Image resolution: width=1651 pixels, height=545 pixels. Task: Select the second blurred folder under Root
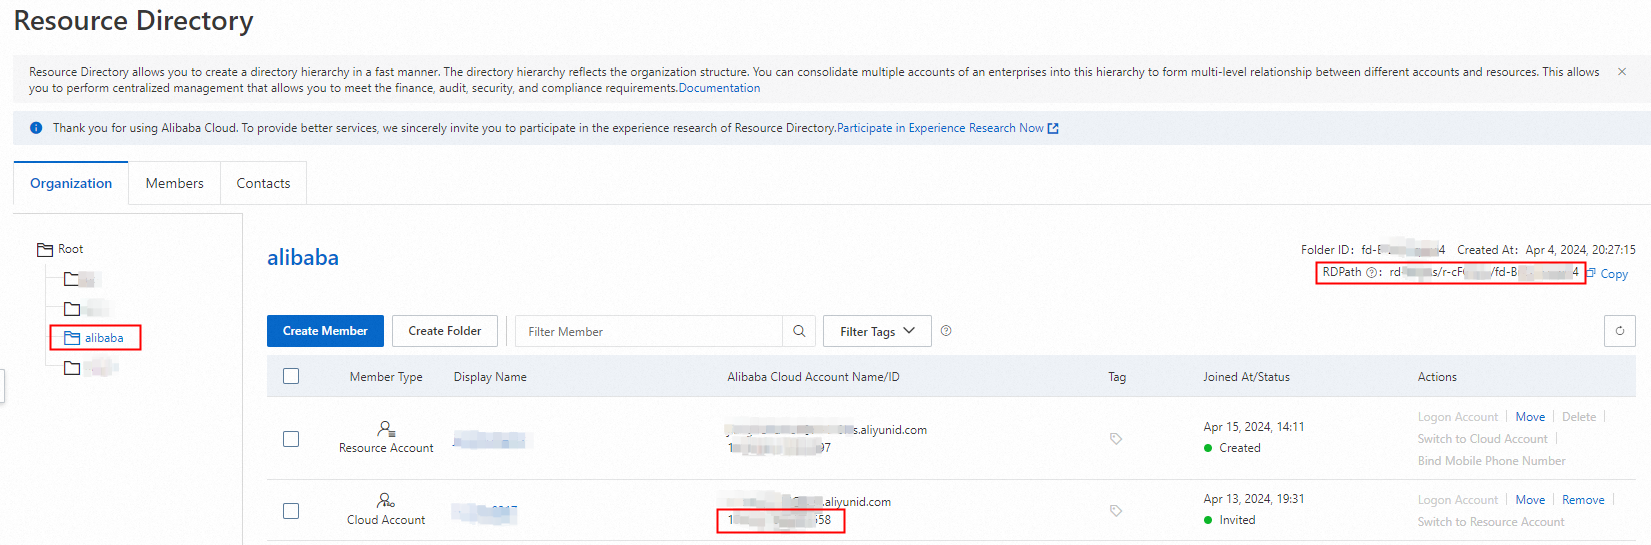[87, 309]
